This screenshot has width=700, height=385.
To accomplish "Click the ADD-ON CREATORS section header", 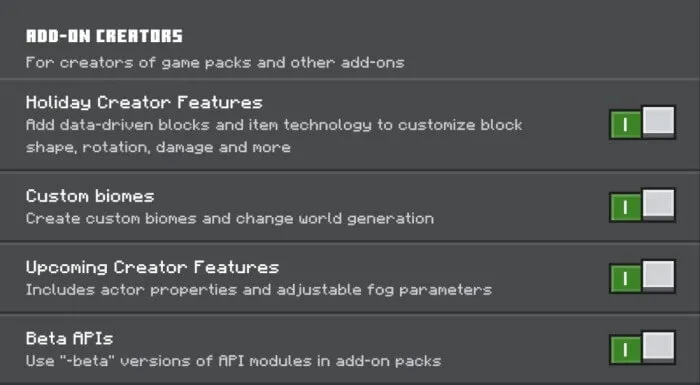I will [104, 36].
